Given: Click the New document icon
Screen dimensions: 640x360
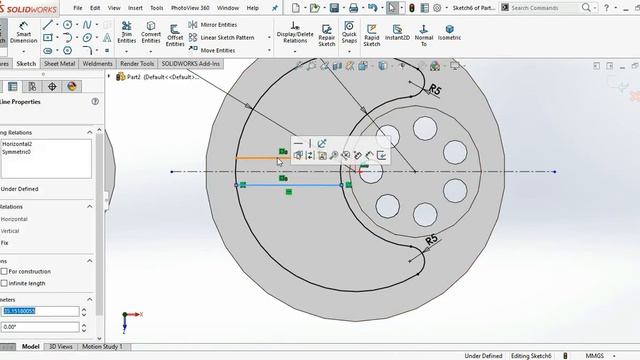Looking at the screenshot, I should click(x=296, y=8).
